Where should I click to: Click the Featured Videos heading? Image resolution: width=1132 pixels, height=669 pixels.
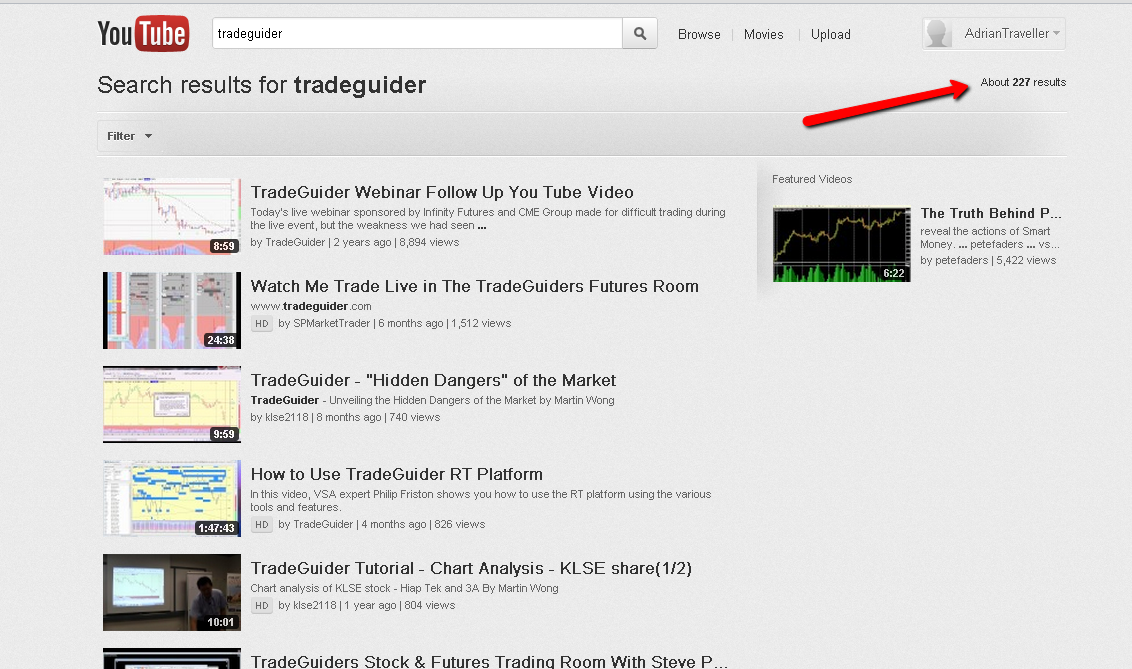[x=812, y=179]
